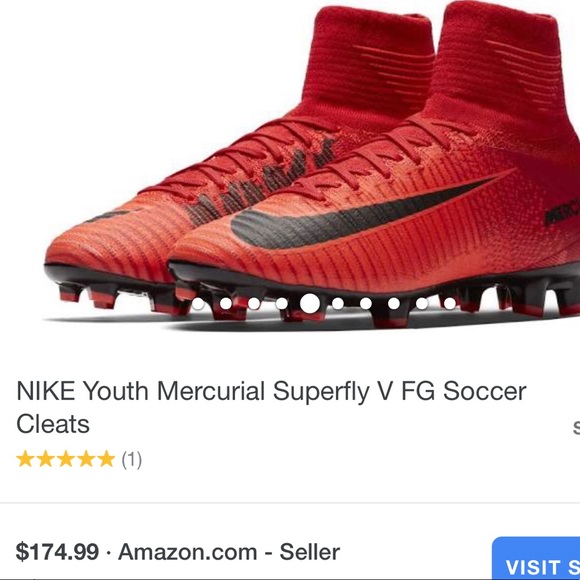580x580 pixels.
Task: Click the first gold star
Action: [x=26, y=459]
